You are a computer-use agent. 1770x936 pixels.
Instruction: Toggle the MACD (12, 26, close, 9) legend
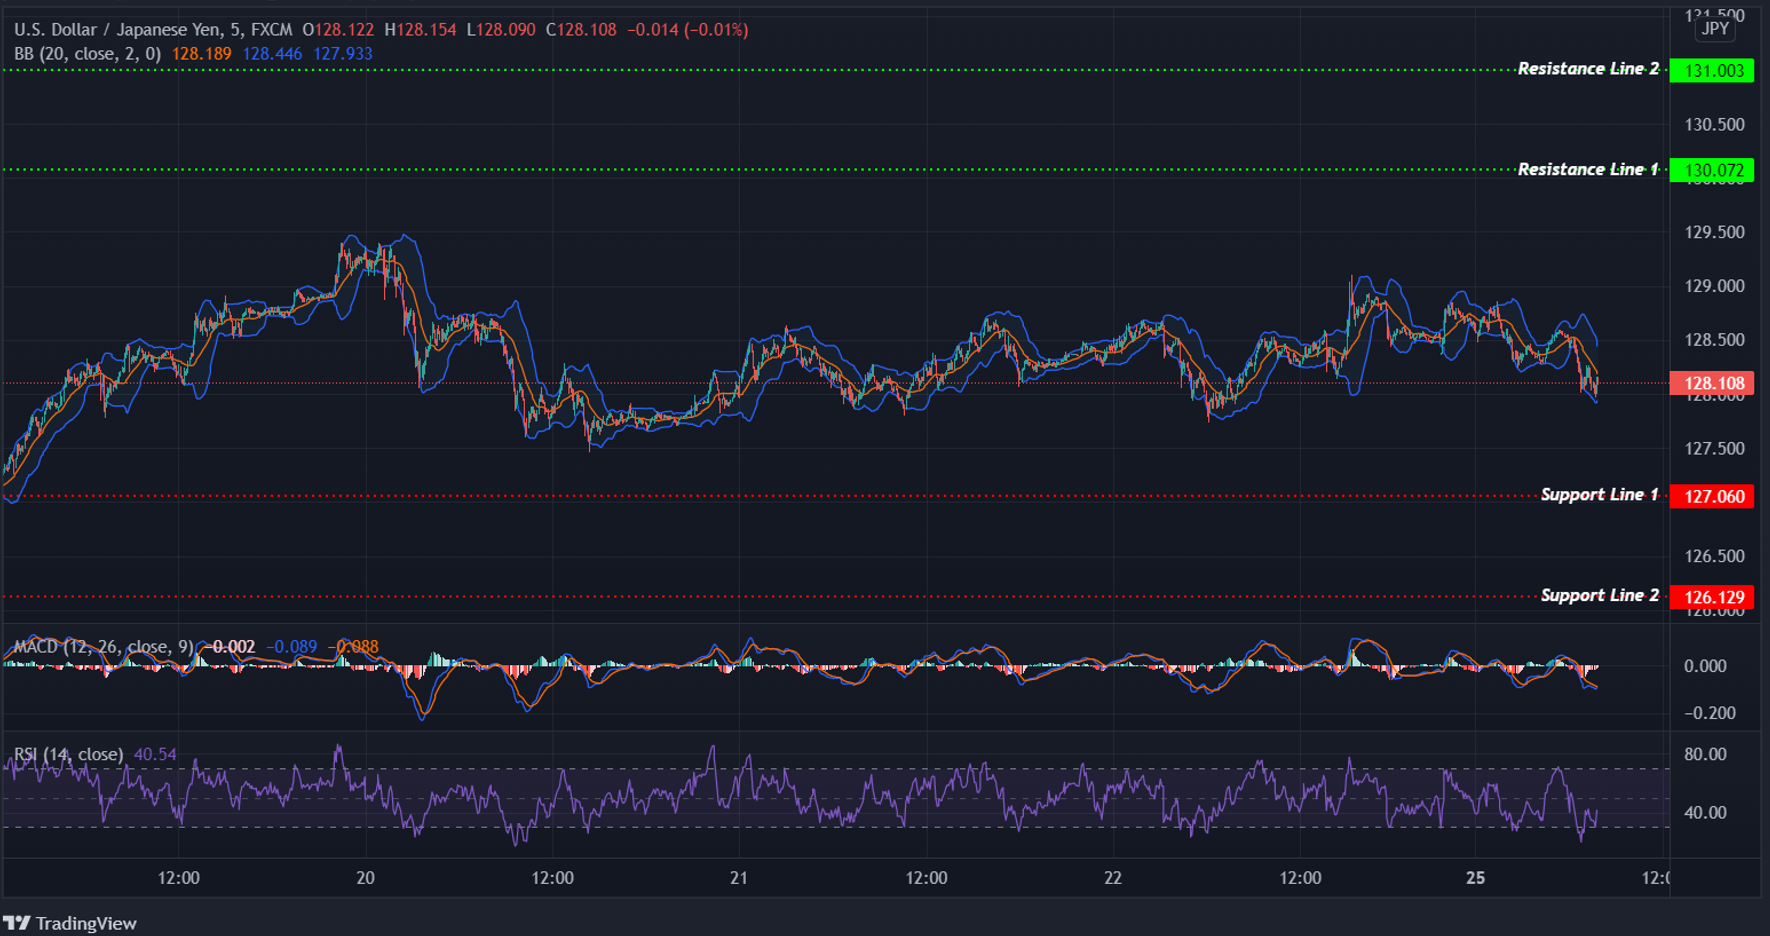(105, 647)
